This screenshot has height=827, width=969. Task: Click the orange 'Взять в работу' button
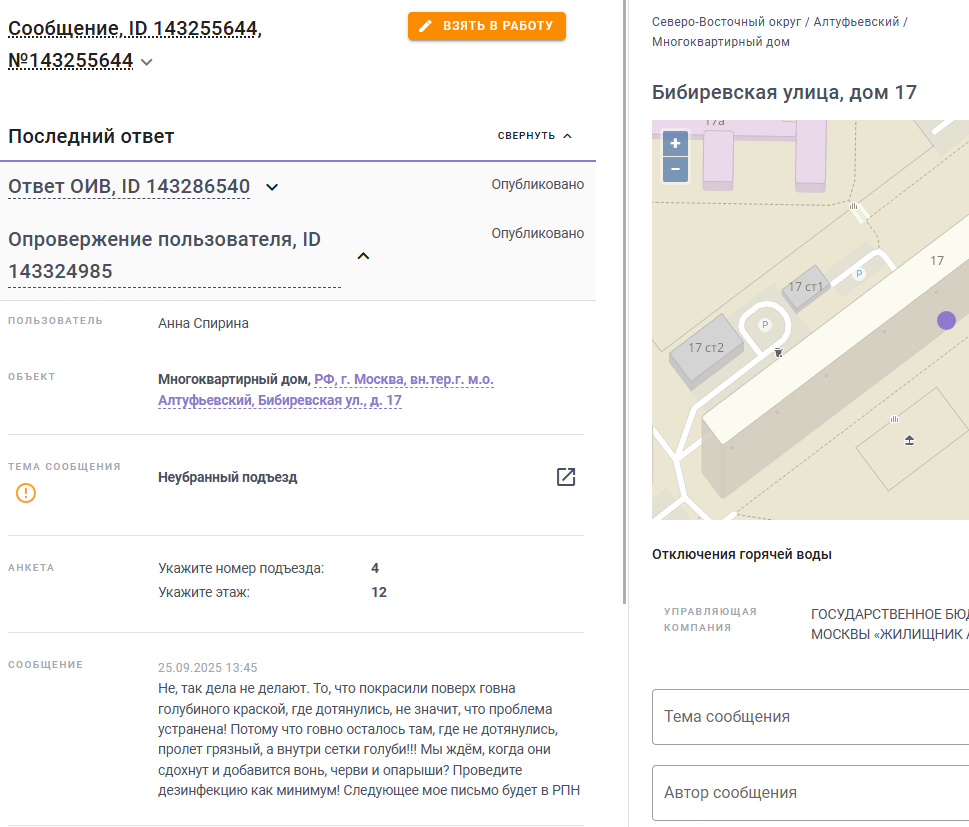[x=486, y=26]
